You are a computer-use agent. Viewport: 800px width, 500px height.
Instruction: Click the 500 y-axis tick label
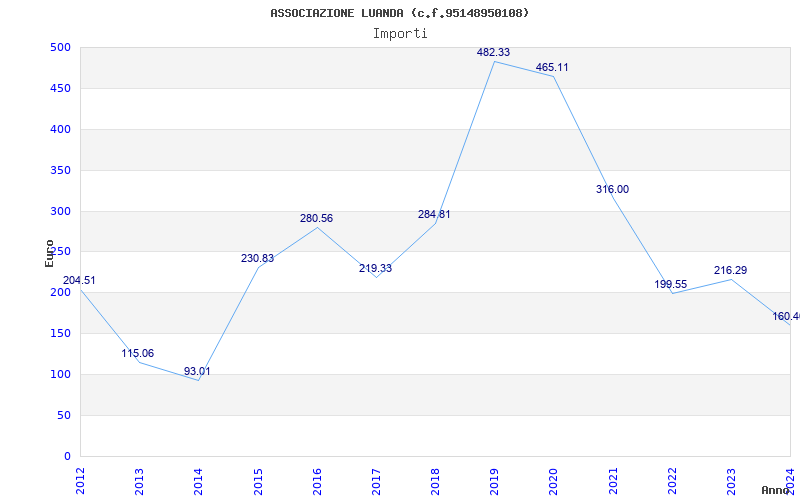[60, 47]
